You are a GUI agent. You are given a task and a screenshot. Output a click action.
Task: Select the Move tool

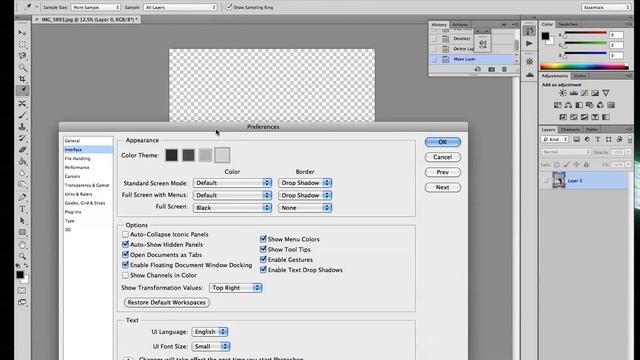tap(22, 33)
